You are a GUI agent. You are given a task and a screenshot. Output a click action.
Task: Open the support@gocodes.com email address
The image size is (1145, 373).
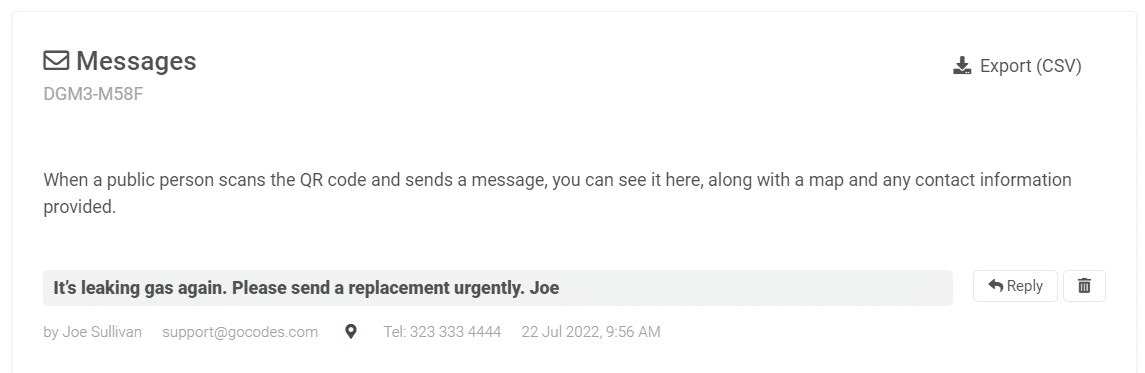[x=240, y=332]
